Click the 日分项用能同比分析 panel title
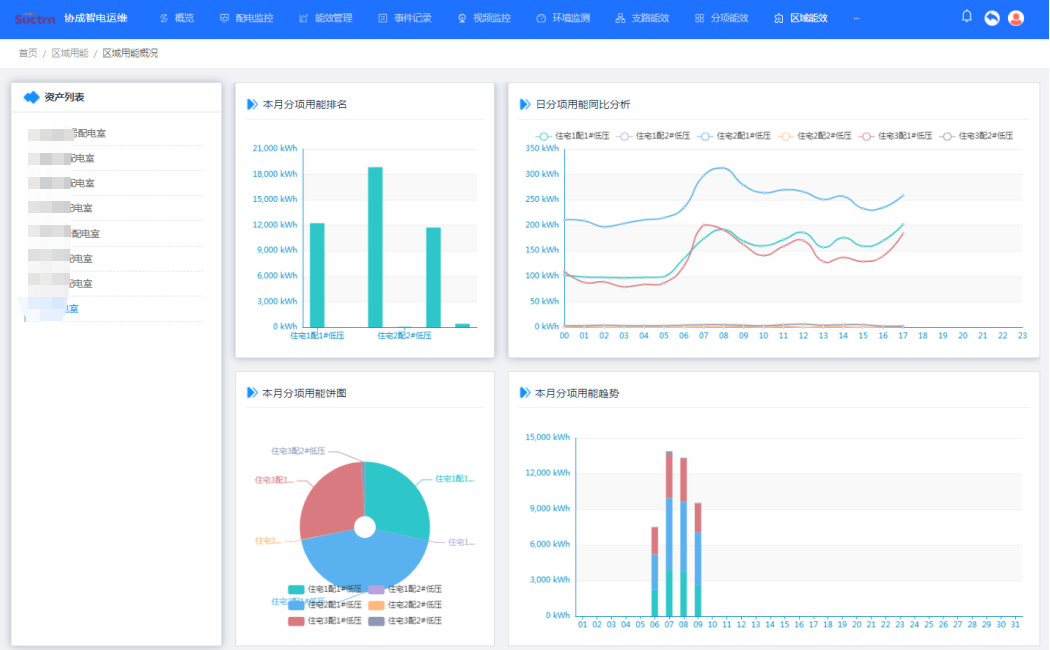This screenshot has height=650, width=1050. 583,104
